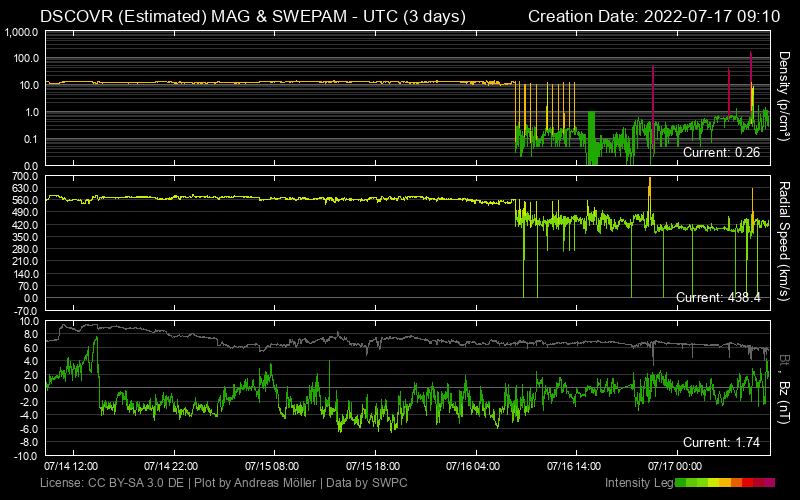Click the 07/14 22:00 time axis label

click(x=171, y=466)
